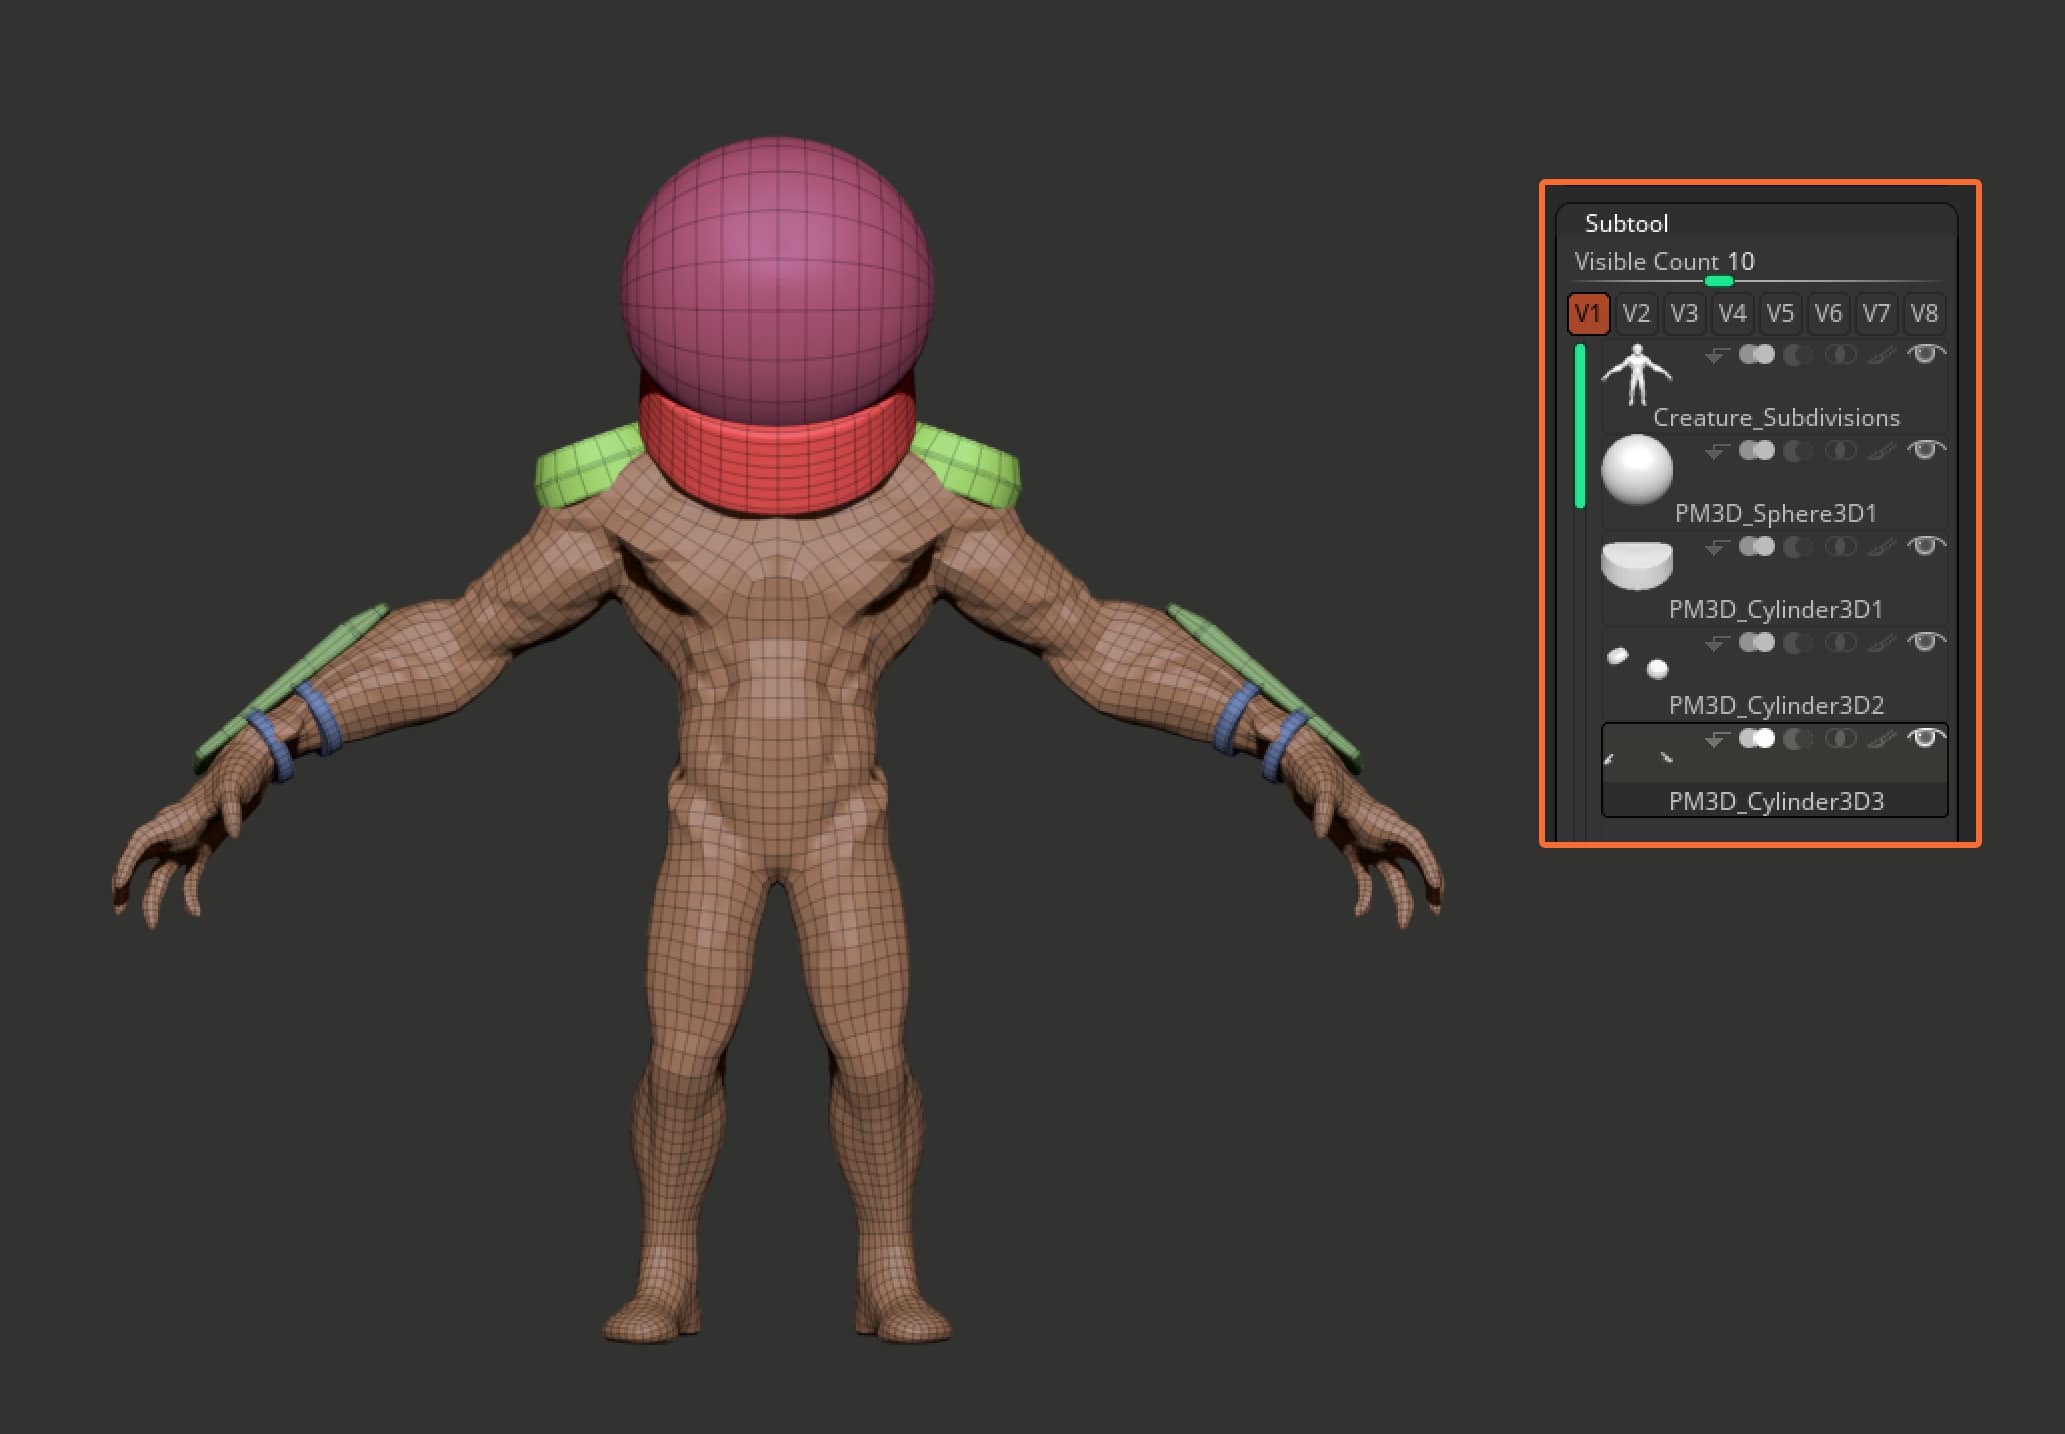
Task: Set intersection boolean mode on Creature_Subdivisions
Action: click(1840, 354)
